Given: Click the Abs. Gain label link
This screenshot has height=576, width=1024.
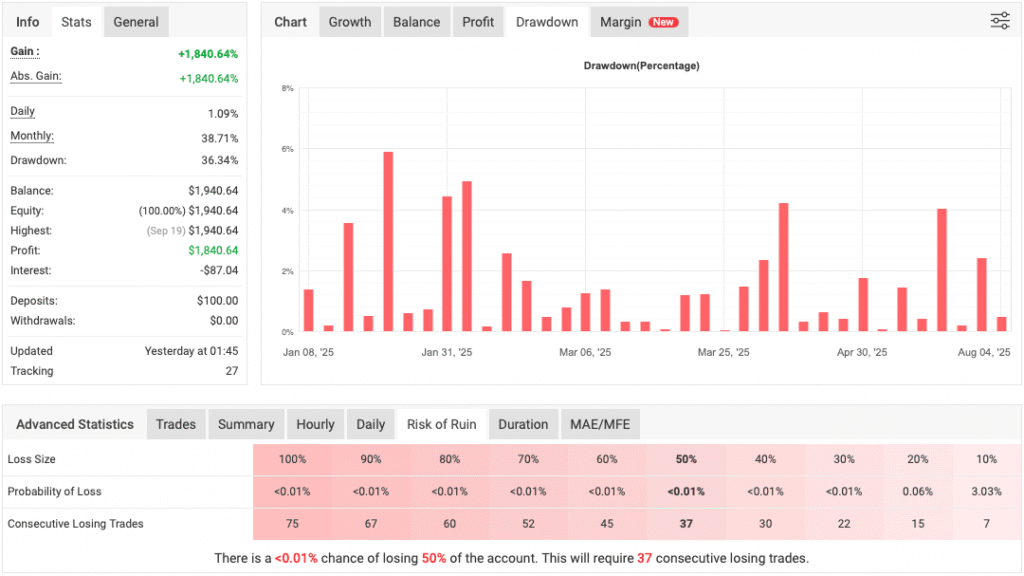Looking at the screenshot, I should (36, 76).
